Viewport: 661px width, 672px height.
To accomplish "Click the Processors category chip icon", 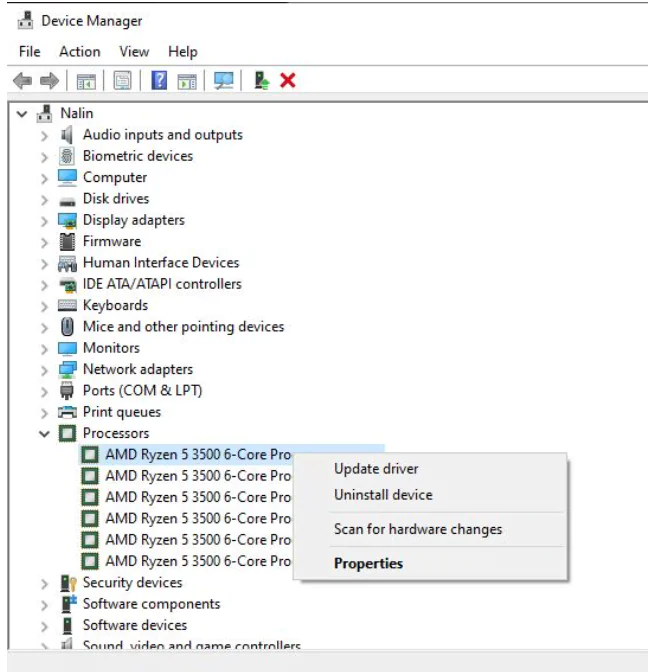I will 67,433.
